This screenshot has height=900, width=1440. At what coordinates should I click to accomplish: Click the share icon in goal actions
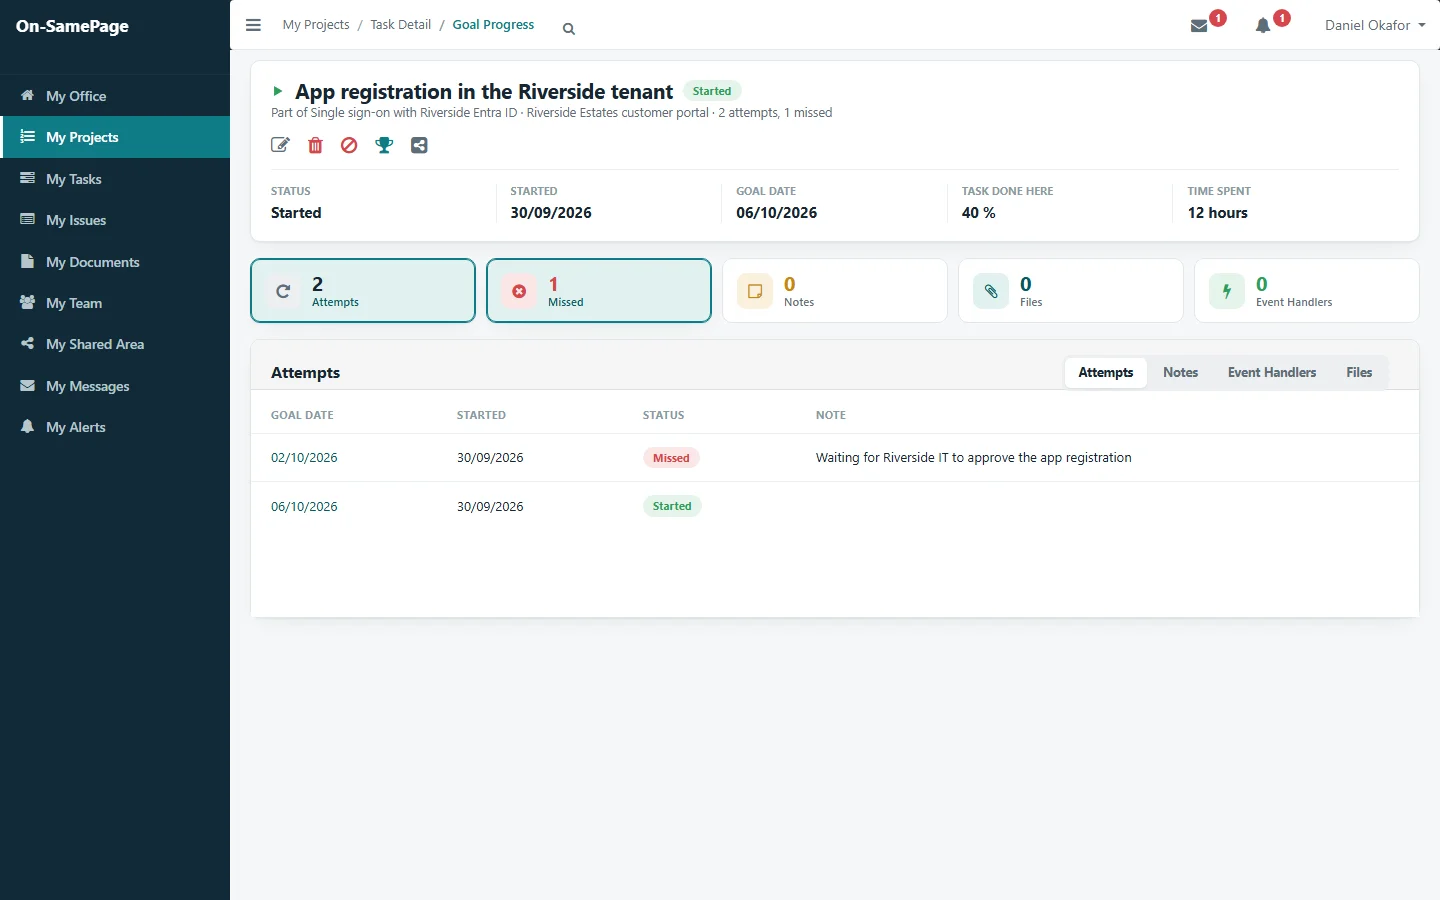click(419, 145)
